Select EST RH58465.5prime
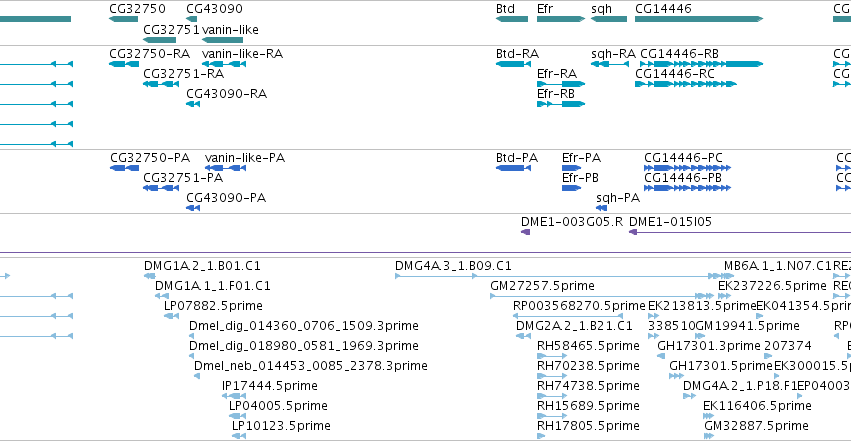851x441 pixels. [x=552, y=356]
